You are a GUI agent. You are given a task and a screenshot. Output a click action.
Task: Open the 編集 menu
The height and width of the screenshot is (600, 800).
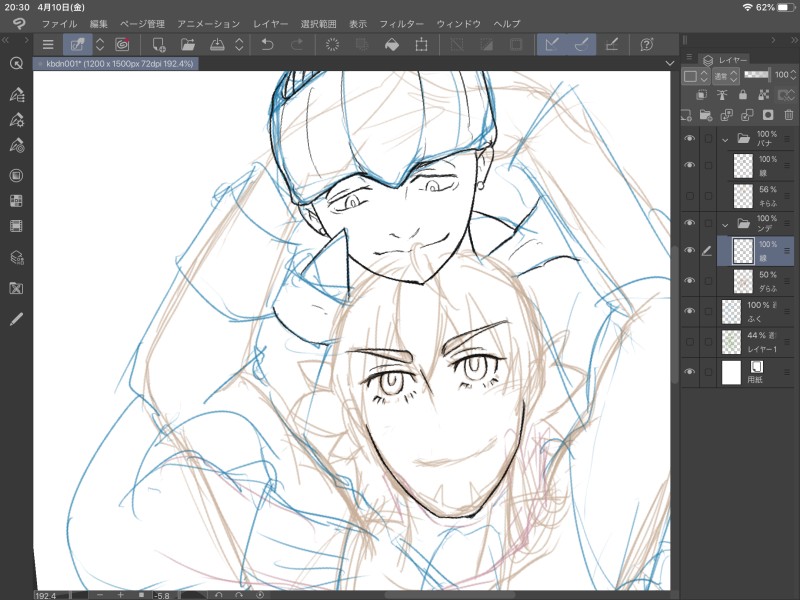(x=98, y=24)
